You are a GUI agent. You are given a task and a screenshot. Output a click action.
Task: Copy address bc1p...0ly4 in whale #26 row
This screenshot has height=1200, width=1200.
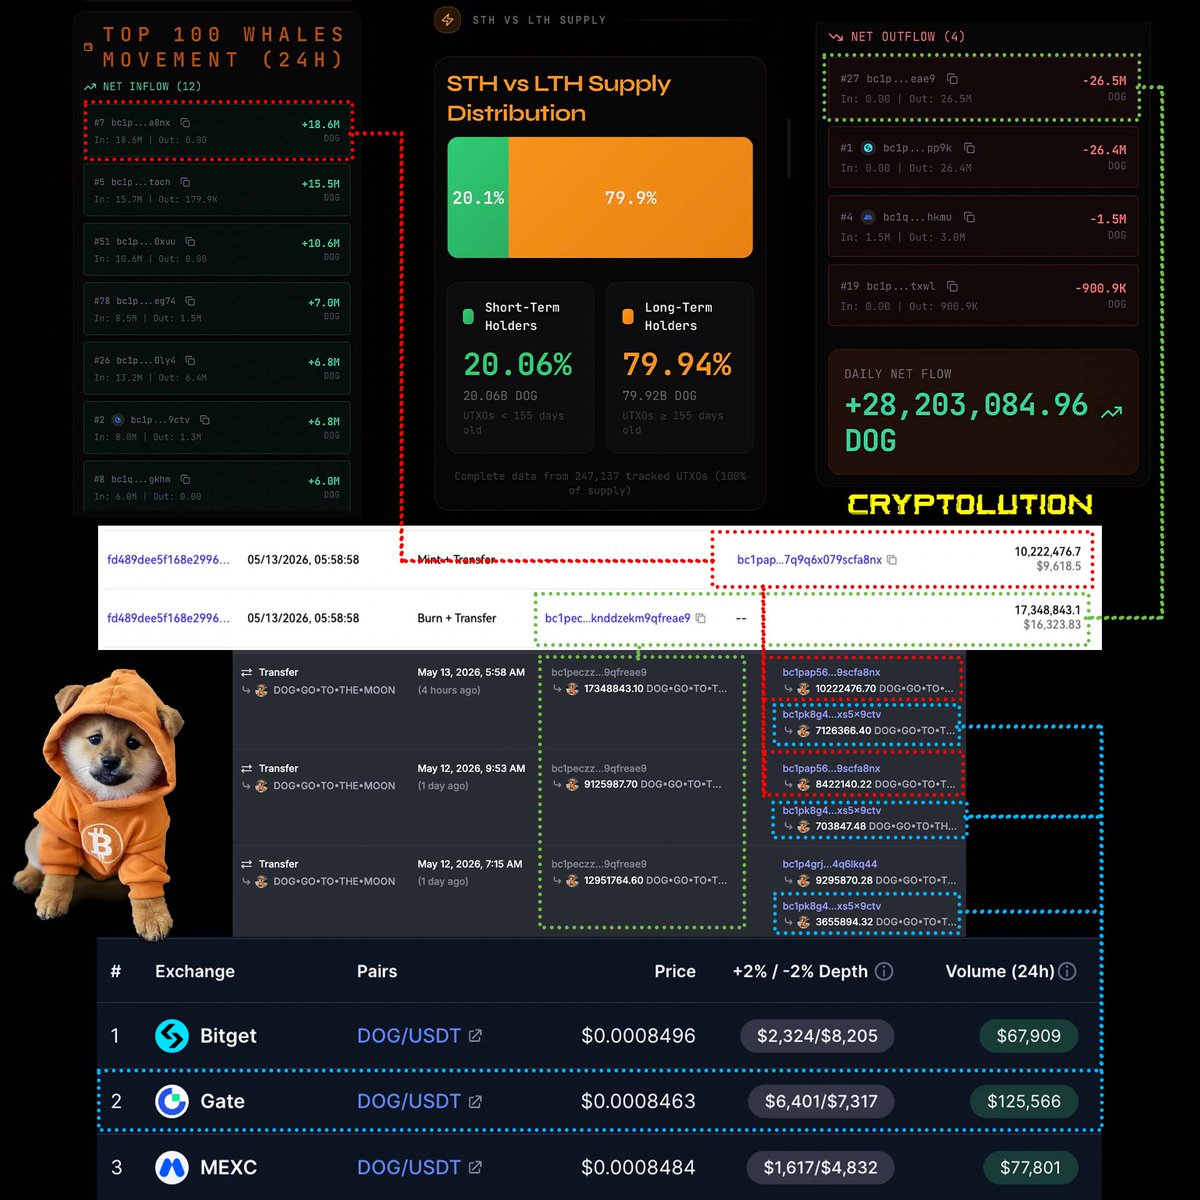(190, 360)
